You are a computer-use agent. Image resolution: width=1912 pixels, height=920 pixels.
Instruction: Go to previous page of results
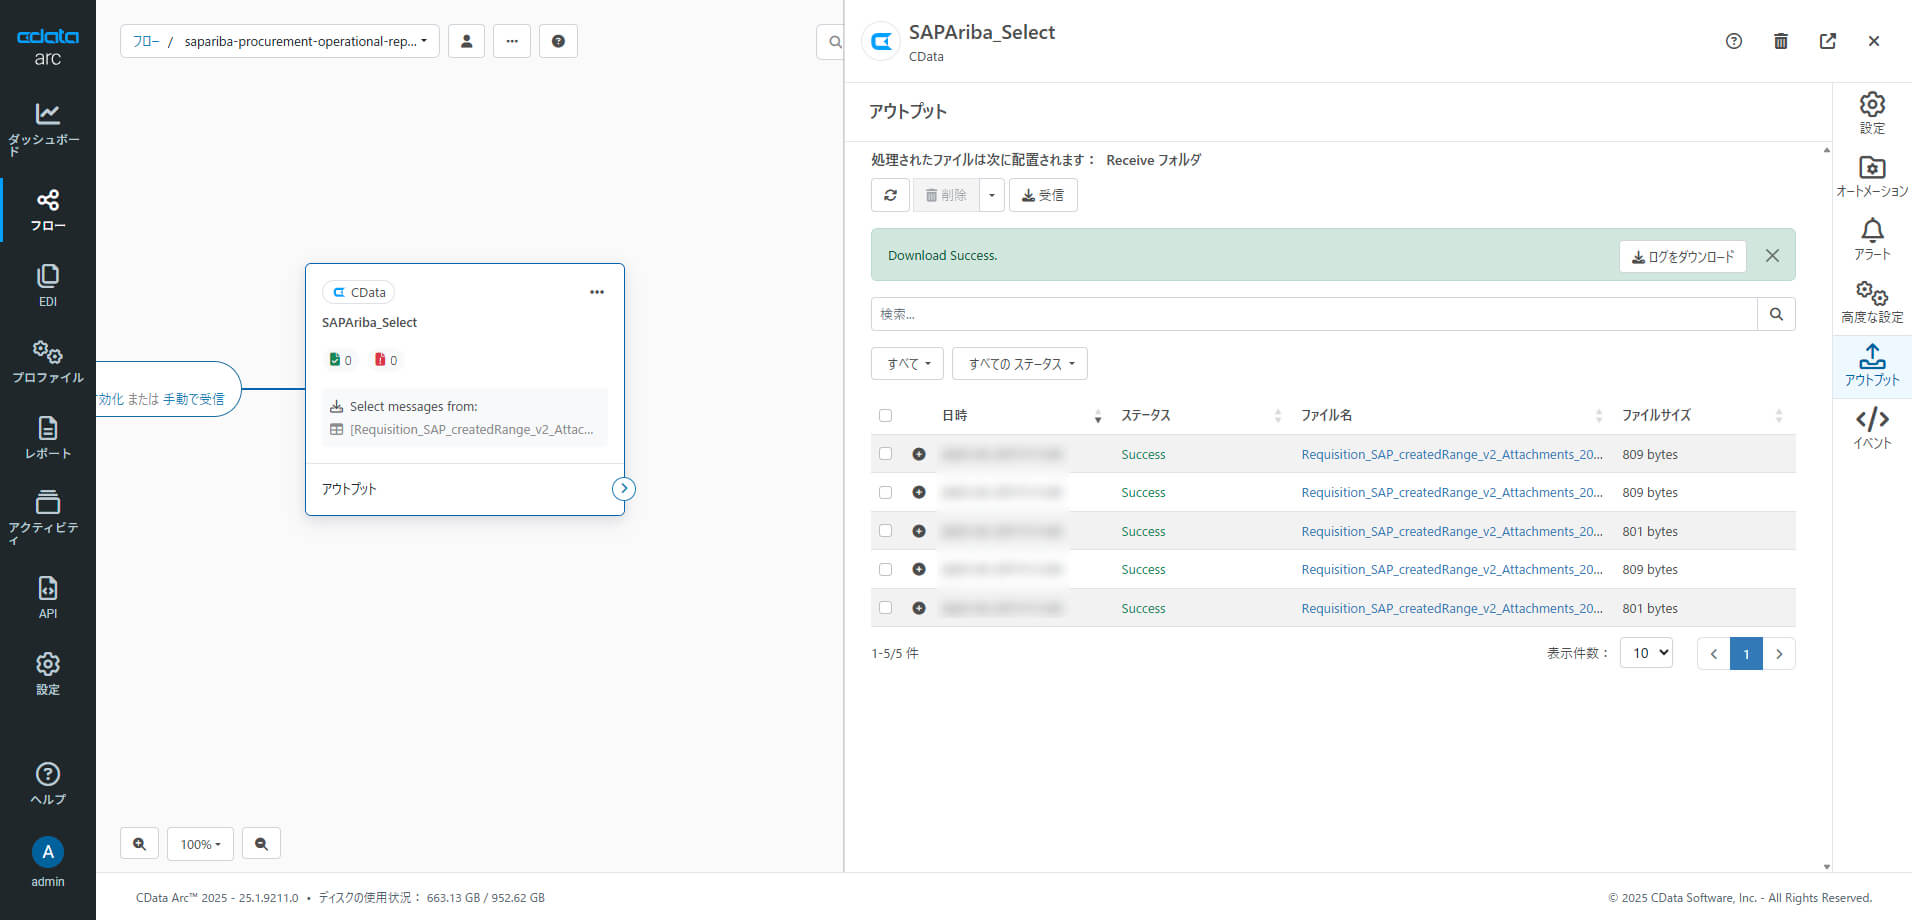[1714, 653]
